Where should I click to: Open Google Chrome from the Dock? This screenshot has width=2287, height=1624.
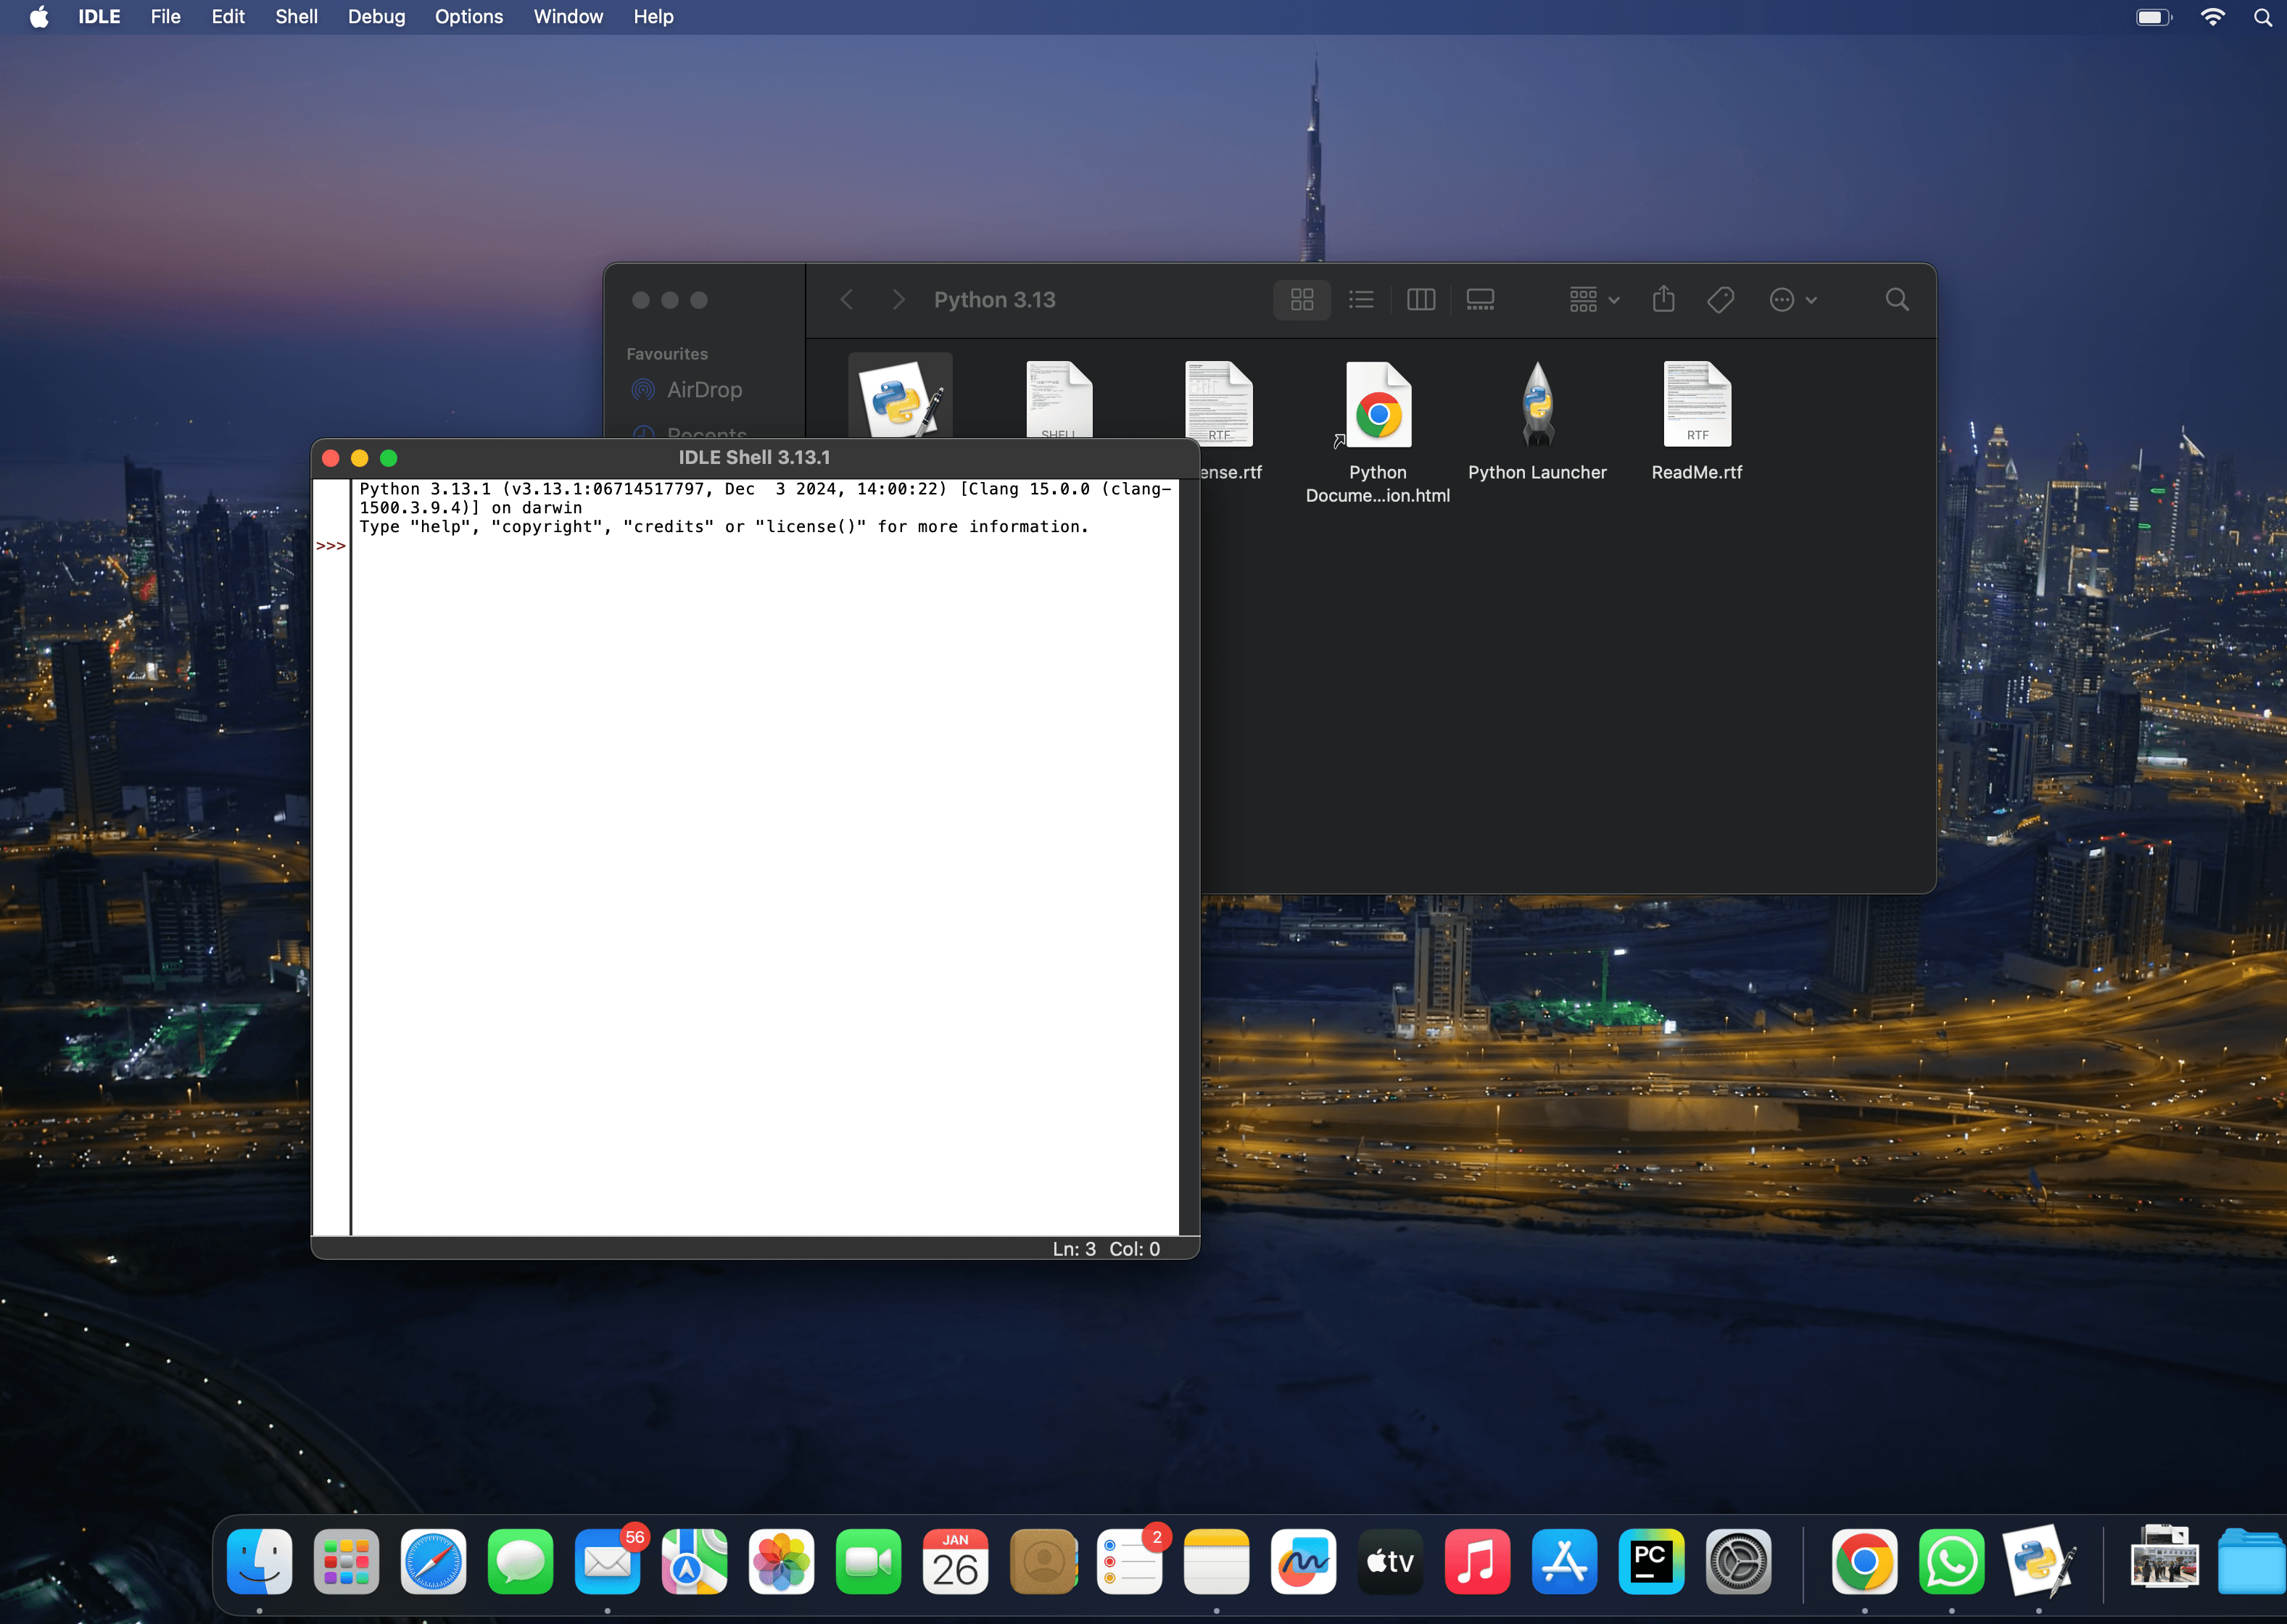tap(1864, 1561)
